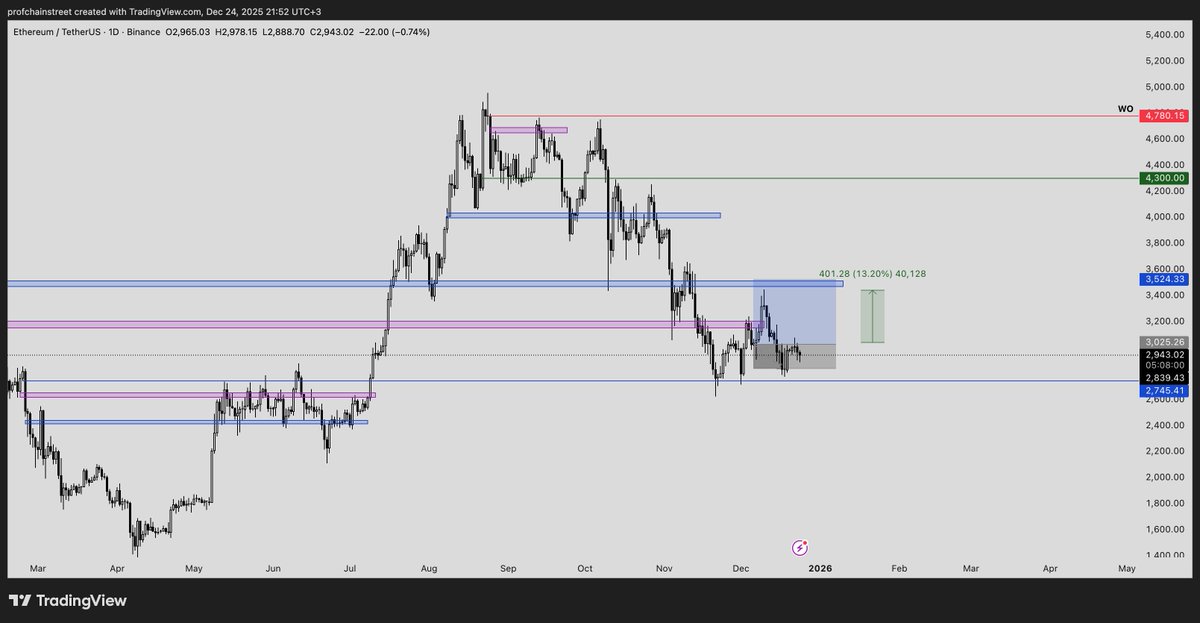Screen dimensions: 1200x623
Task: Click the 'Jun' time axis label
Action: [273, 568]
